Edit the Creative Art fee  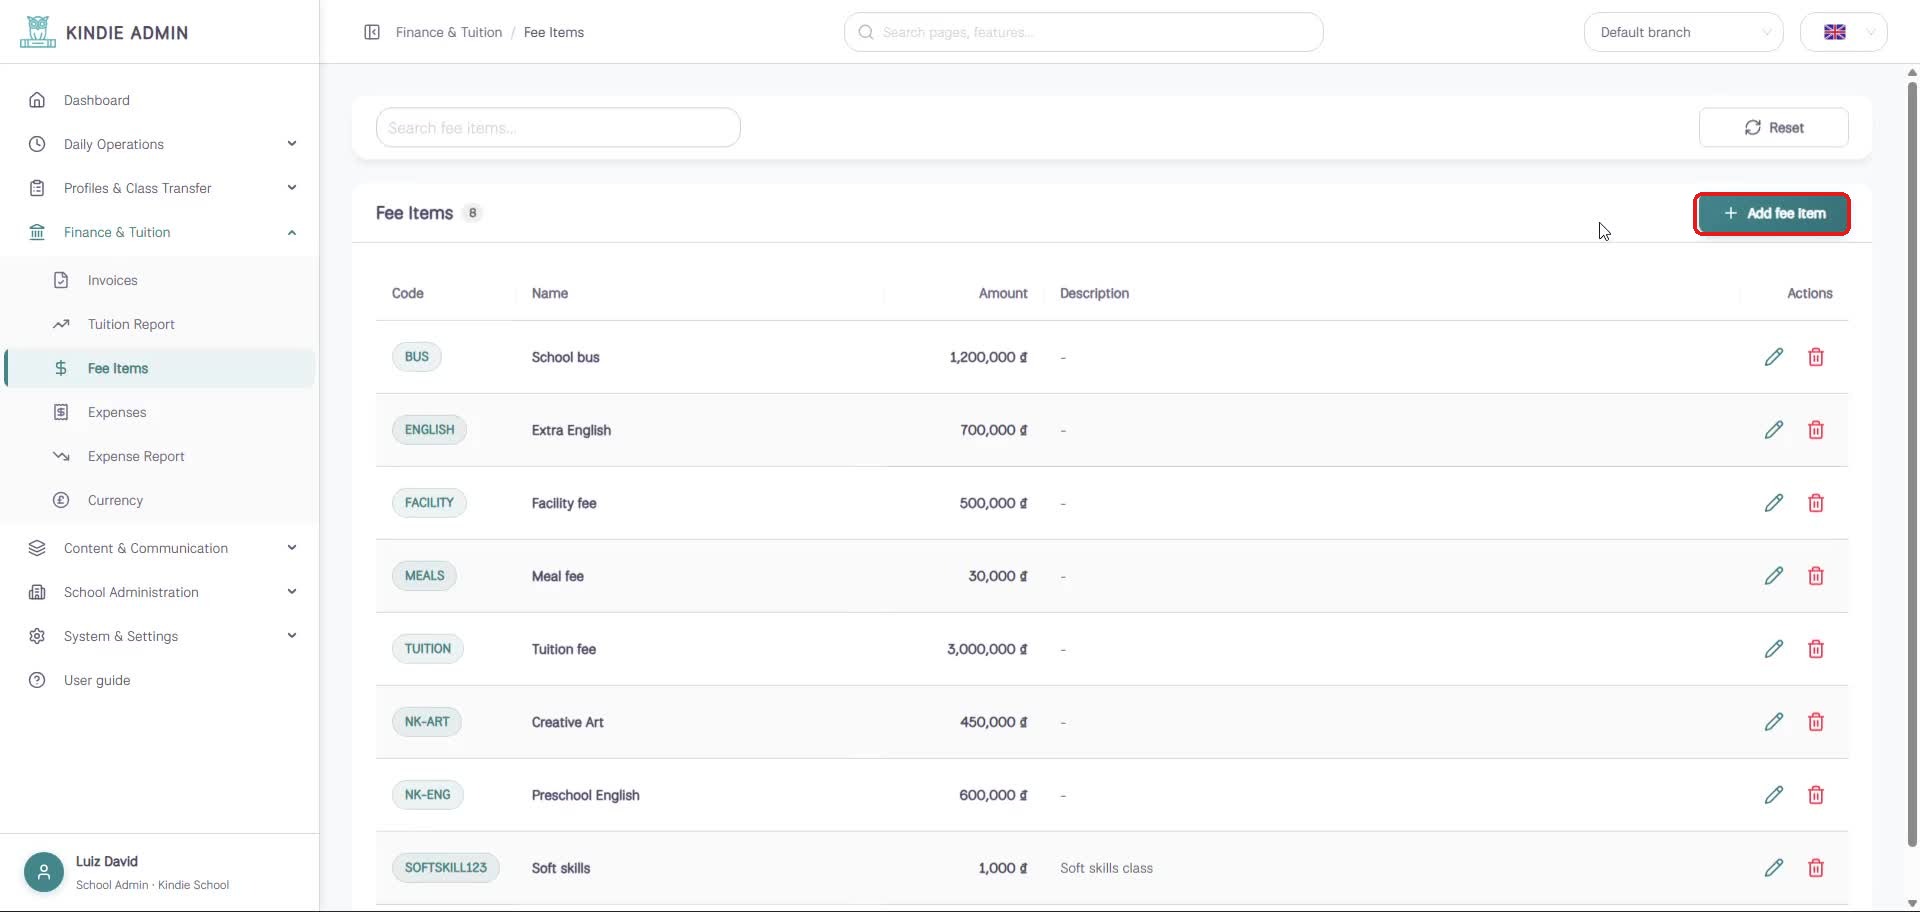(1773, 722)
